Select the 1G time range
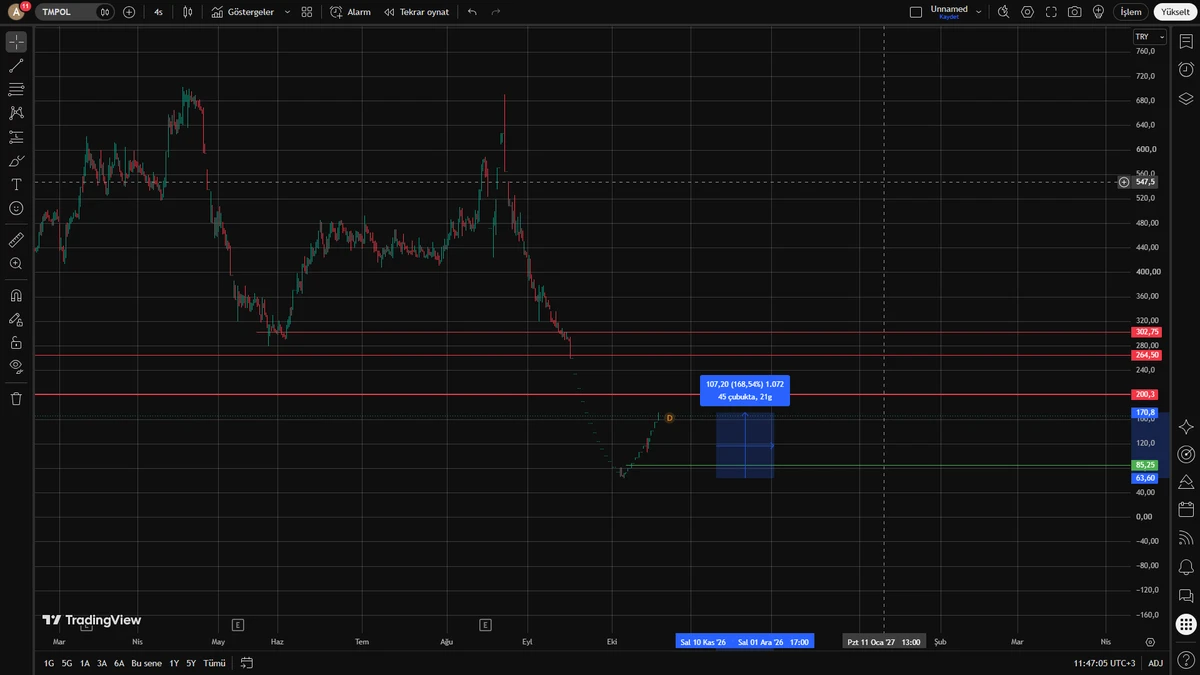The width and height of the screenshot is (1200, 675). tap(49, 663)
